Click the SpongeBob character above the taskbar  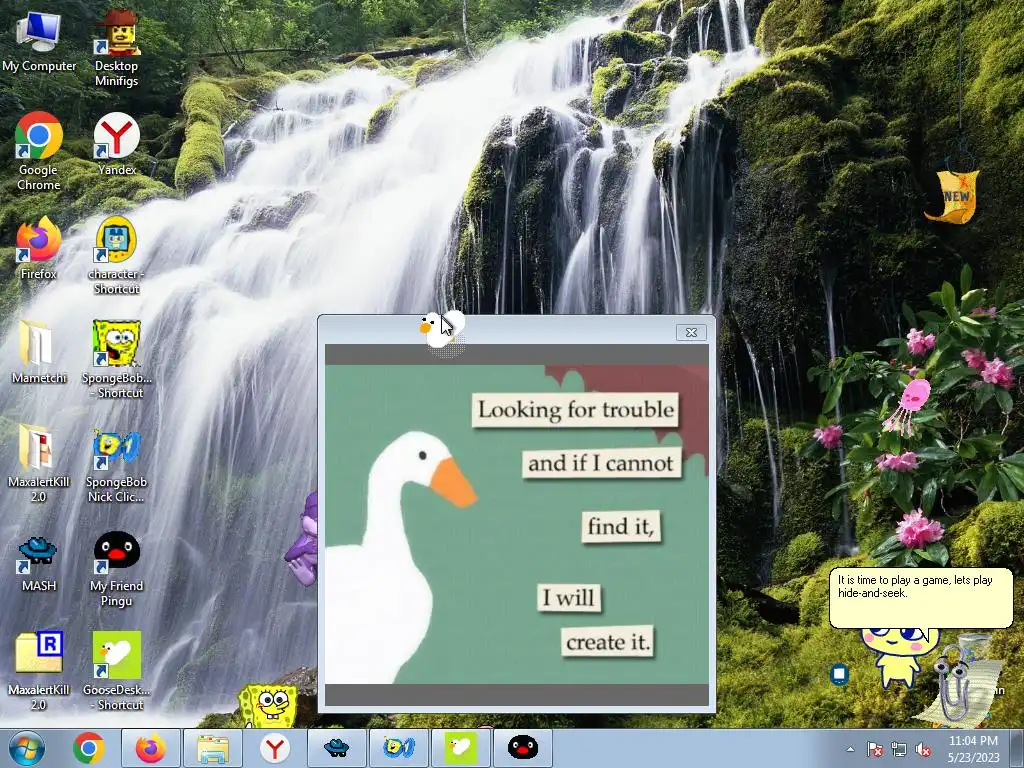[268, 706]
